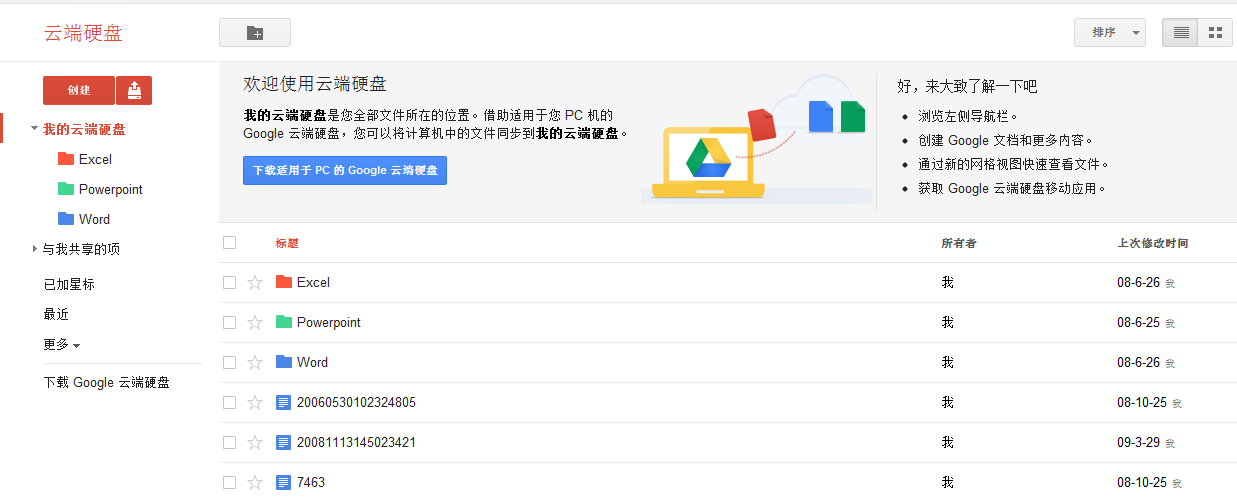1237x501 pixels.
Task: Star the Word folder row
Action: click(x=255, y=362)
